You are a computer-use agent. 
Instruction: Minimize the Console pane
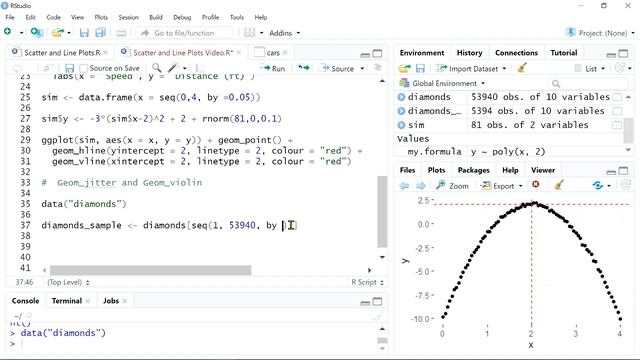click(x=365, y=302)
